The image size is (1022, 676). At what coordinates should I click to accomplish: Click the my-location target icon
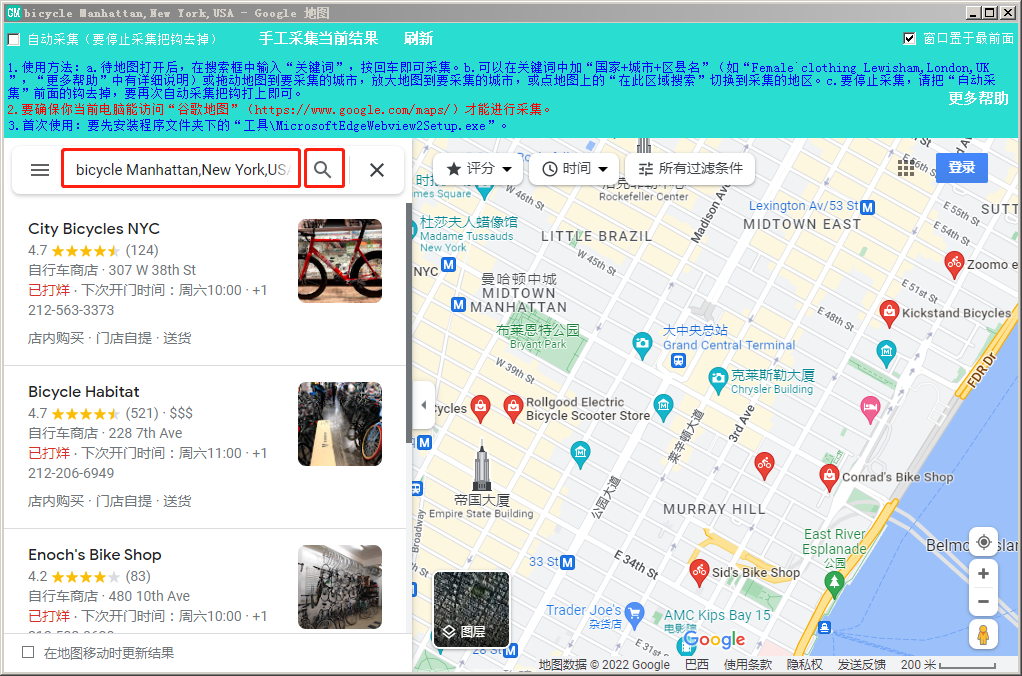click(983, 542)
